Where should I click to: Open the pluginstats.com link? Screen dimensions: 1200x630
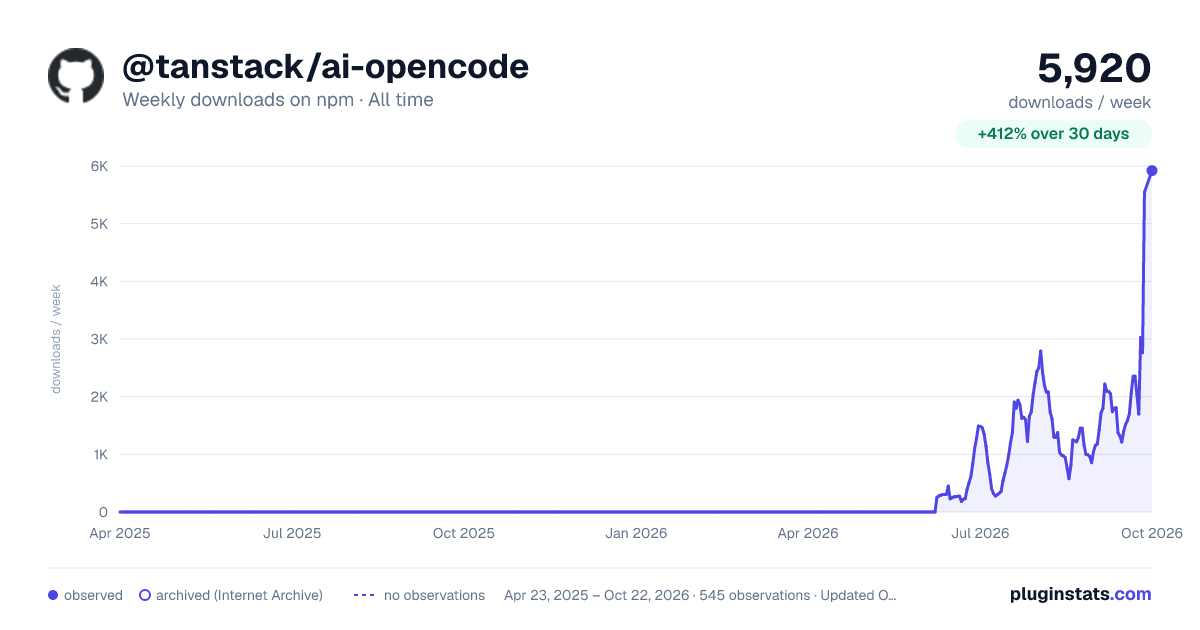click(x=1081, y=594)
